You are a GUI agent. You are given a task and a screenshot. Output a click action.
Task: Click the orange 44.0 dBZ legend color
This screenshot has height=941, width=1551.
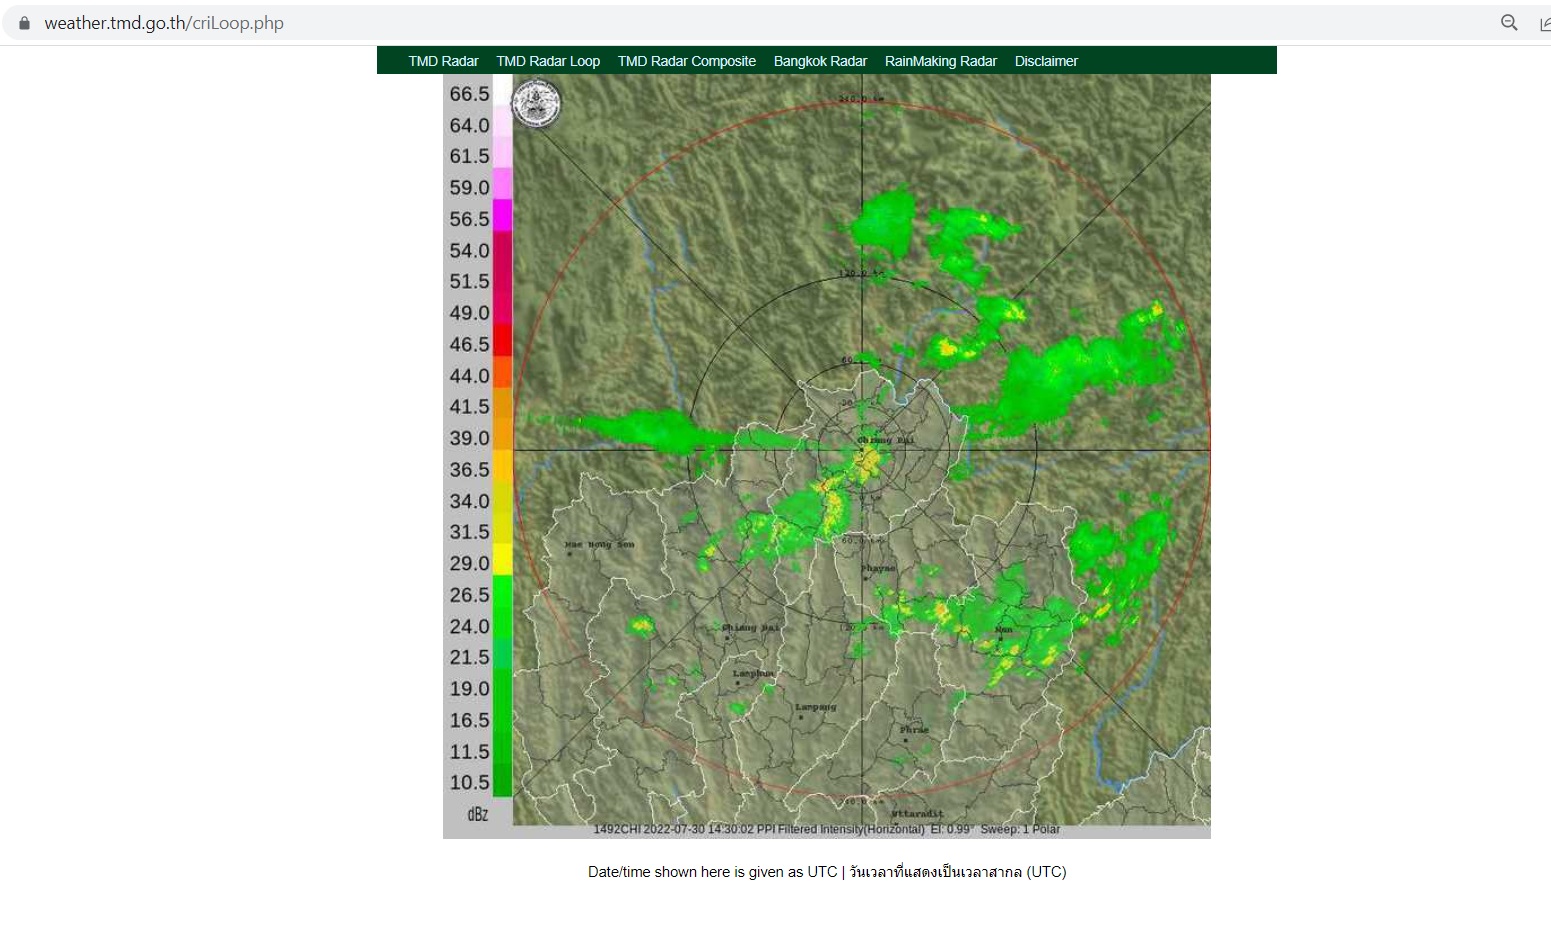502,372
